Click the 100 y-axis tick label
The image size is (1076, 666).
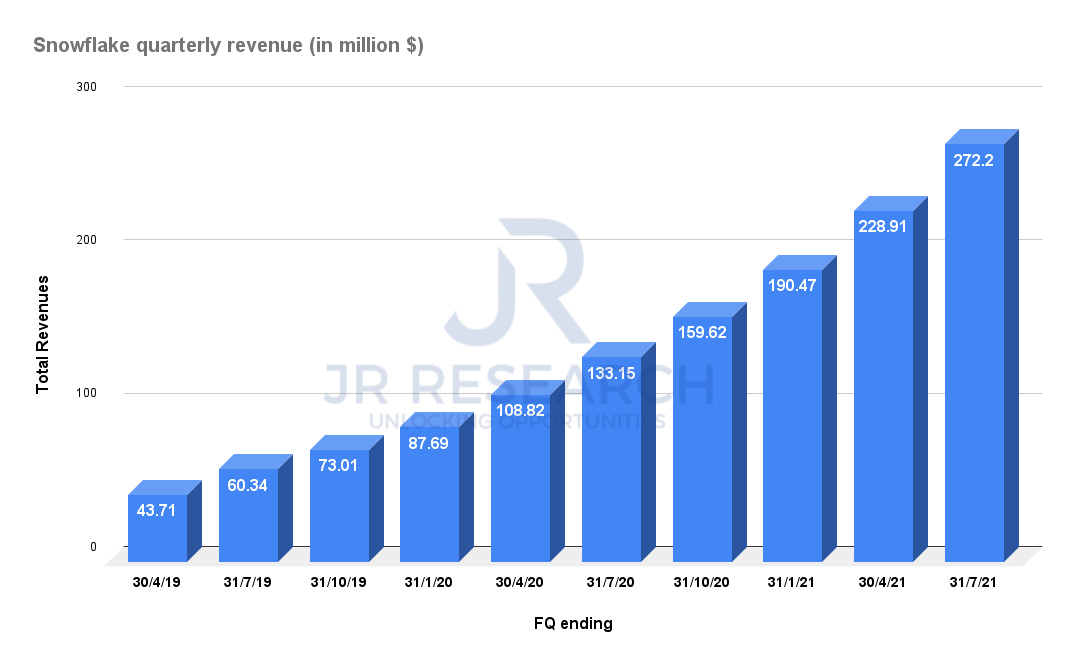86,394
